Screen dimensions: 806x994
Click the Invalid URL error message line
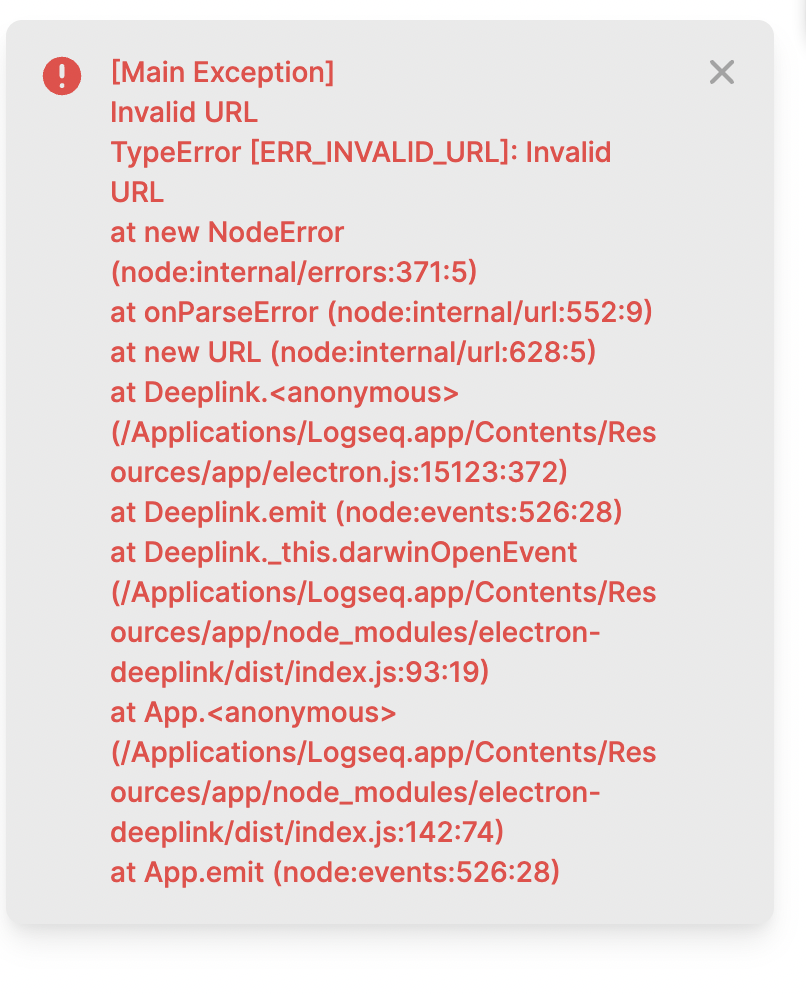point(183,112)
